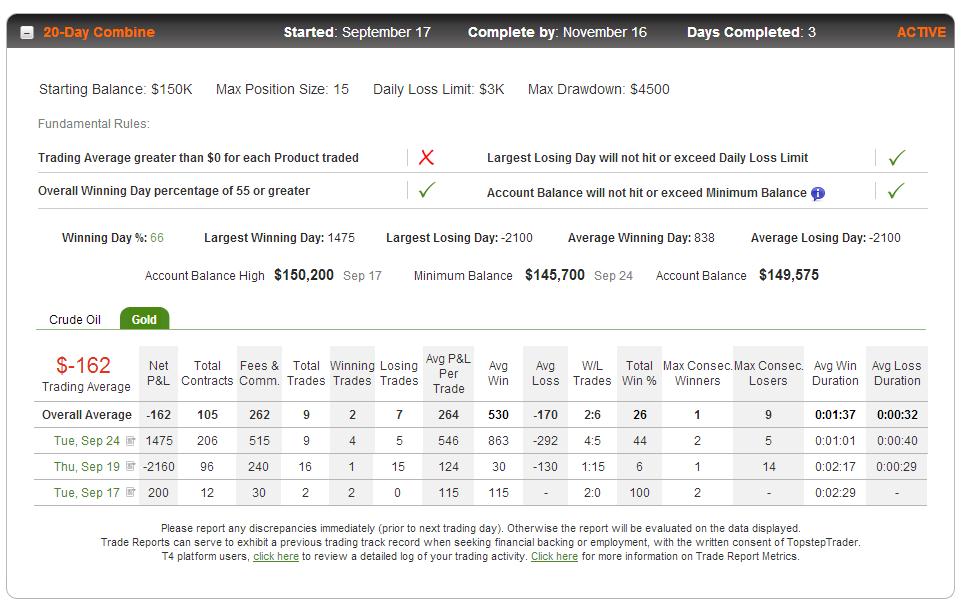Click the Account Balance High value $150,200

304,275
